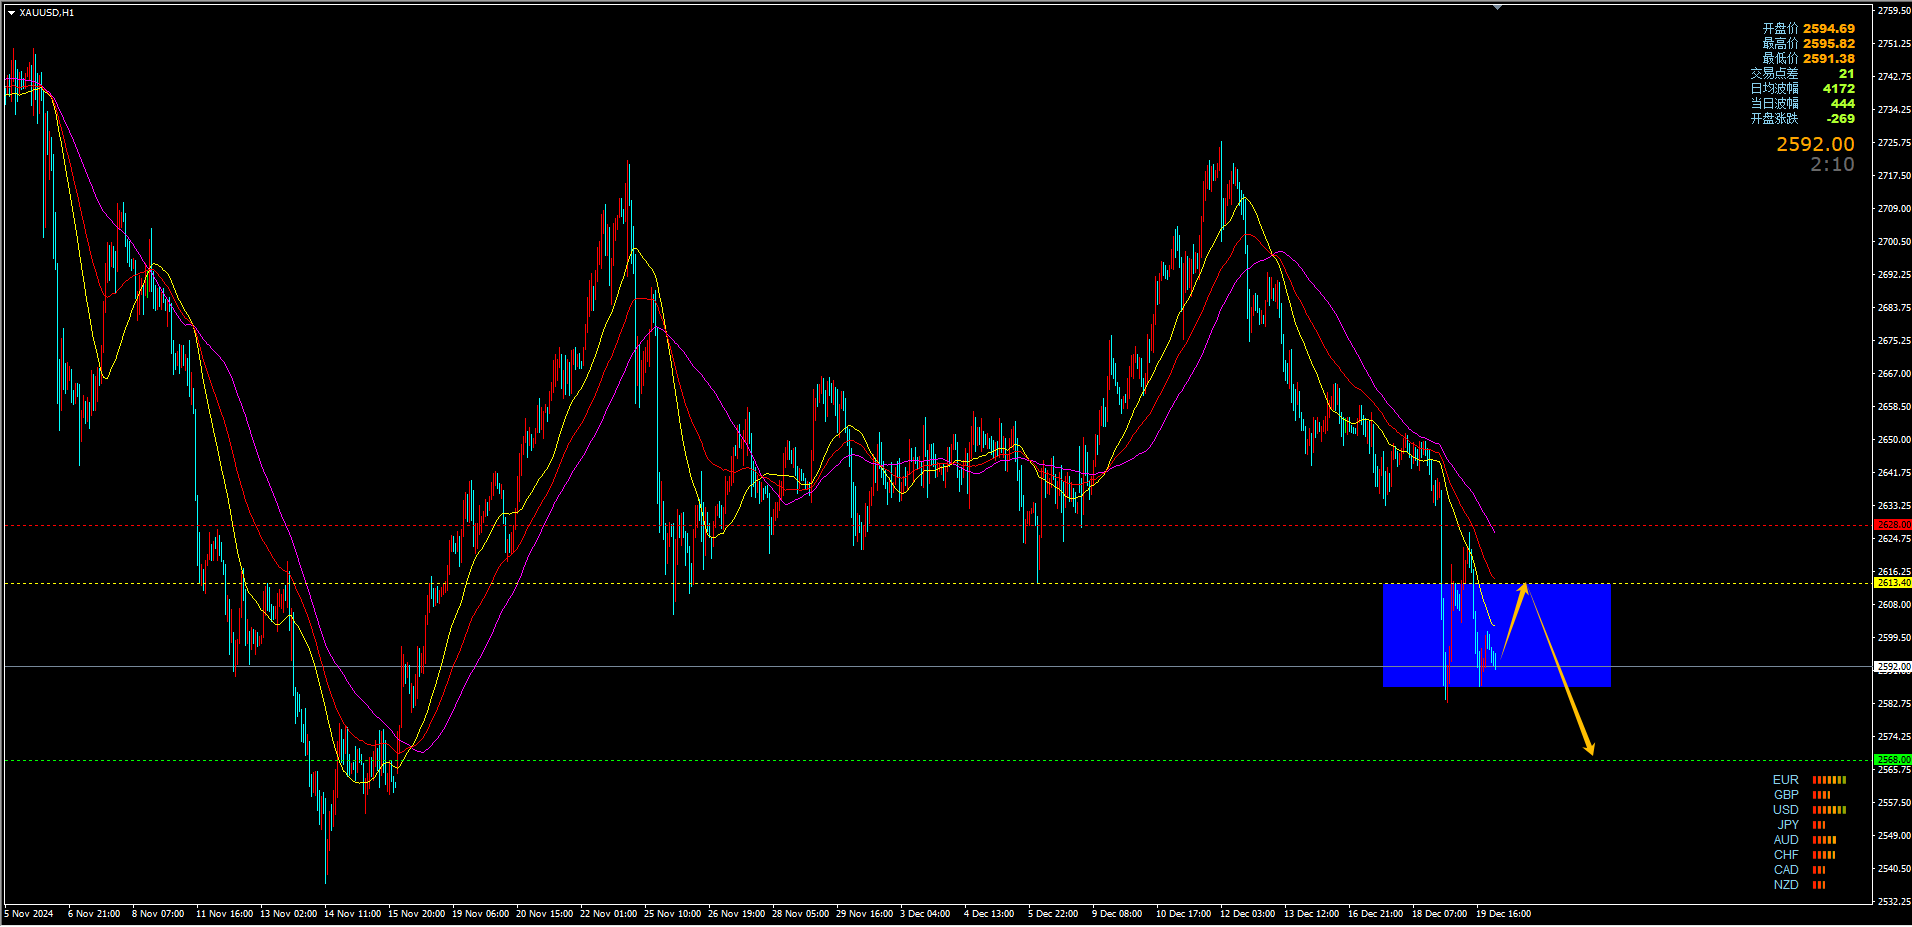
Task: Click the 19 Dec 16:00 time axis label
Action: [x=1503, y=914]
